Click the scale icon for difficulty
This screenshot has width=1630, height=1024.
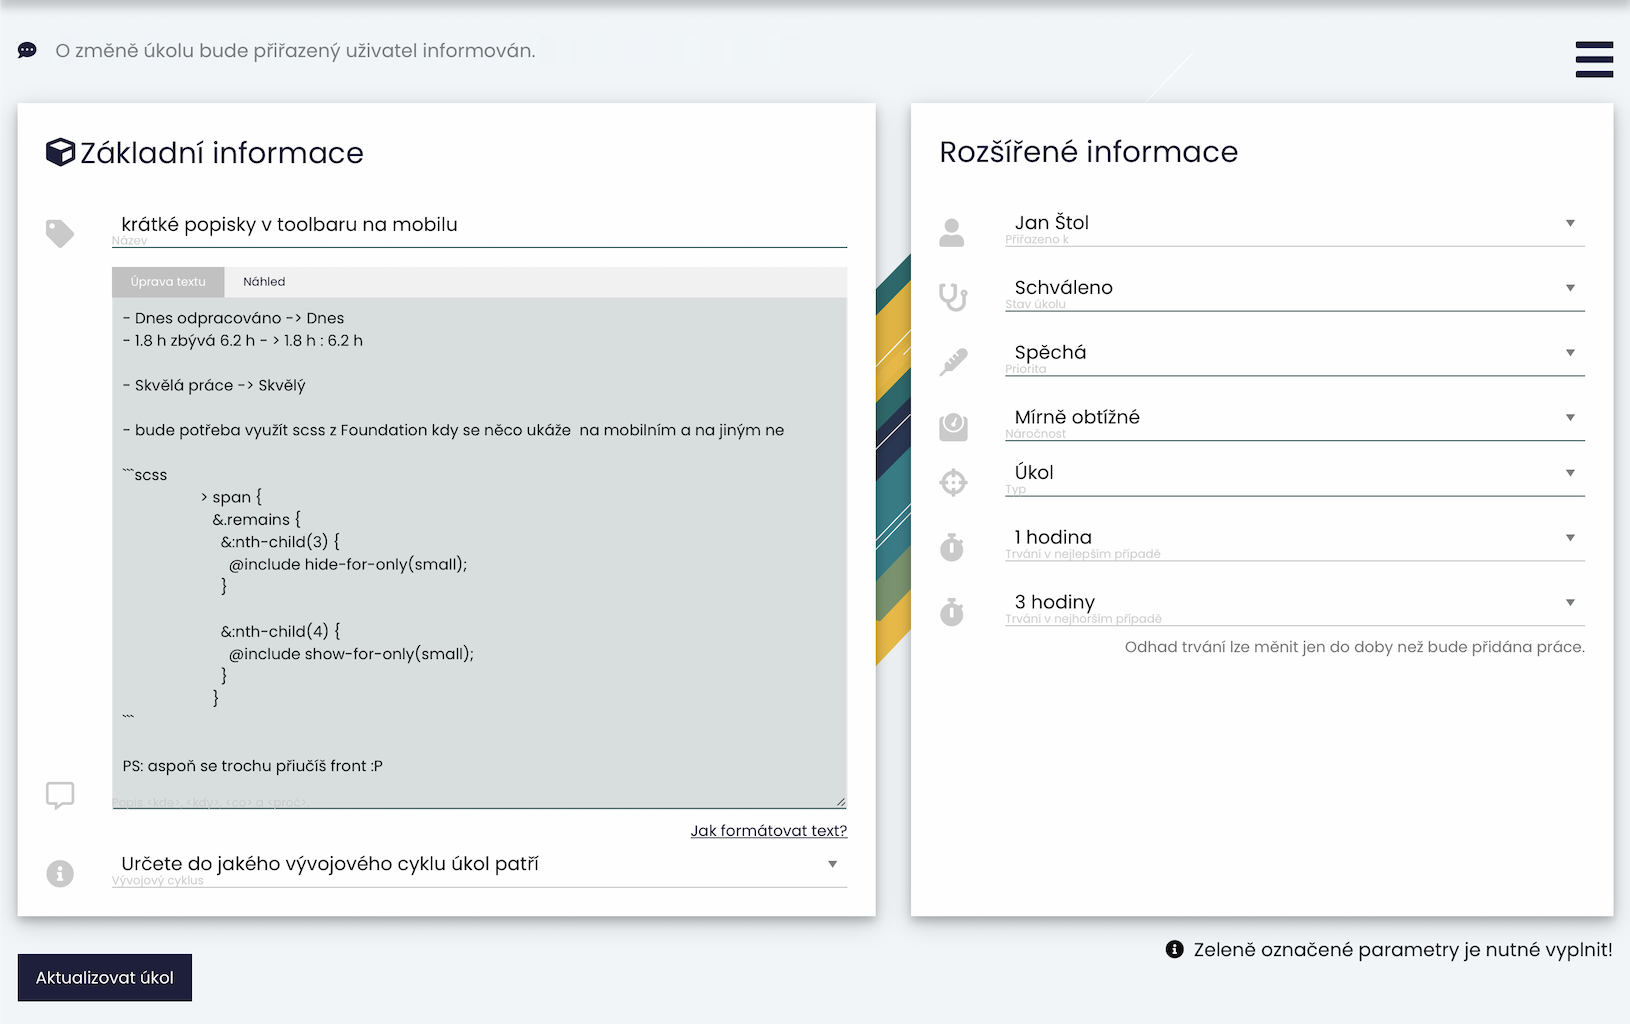[x=953, y=427]
